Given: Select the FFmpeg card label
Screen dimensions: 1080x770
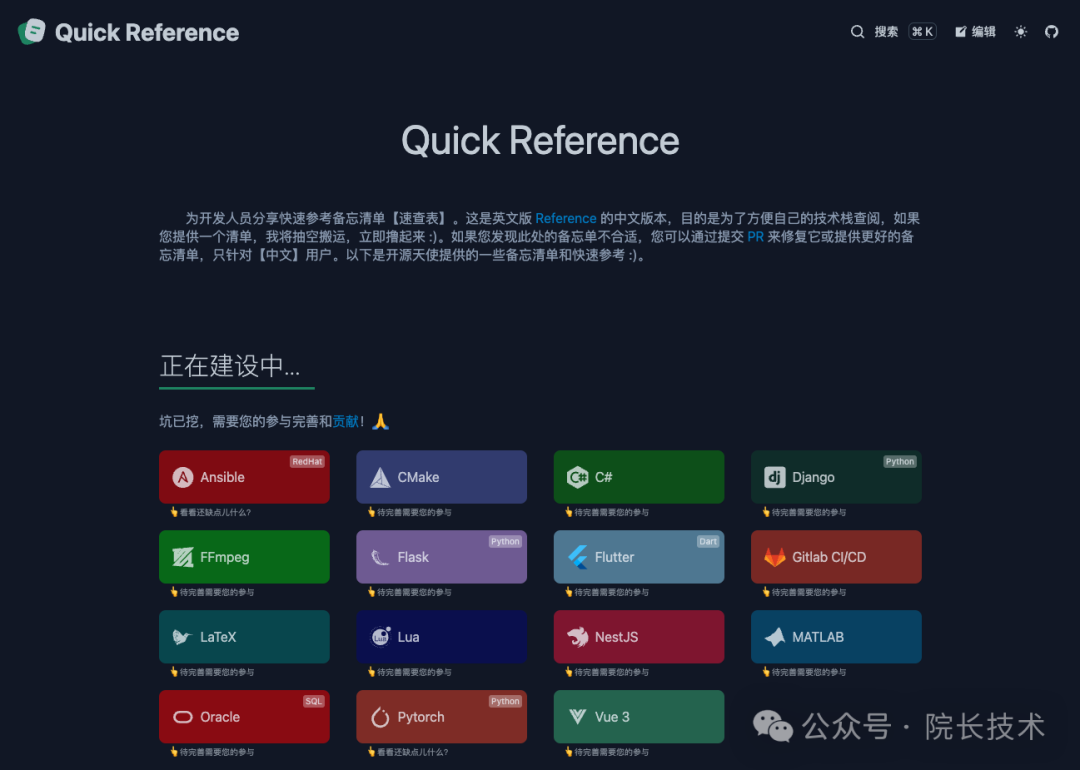Looking at the screenshot, I should coord(225,557).
